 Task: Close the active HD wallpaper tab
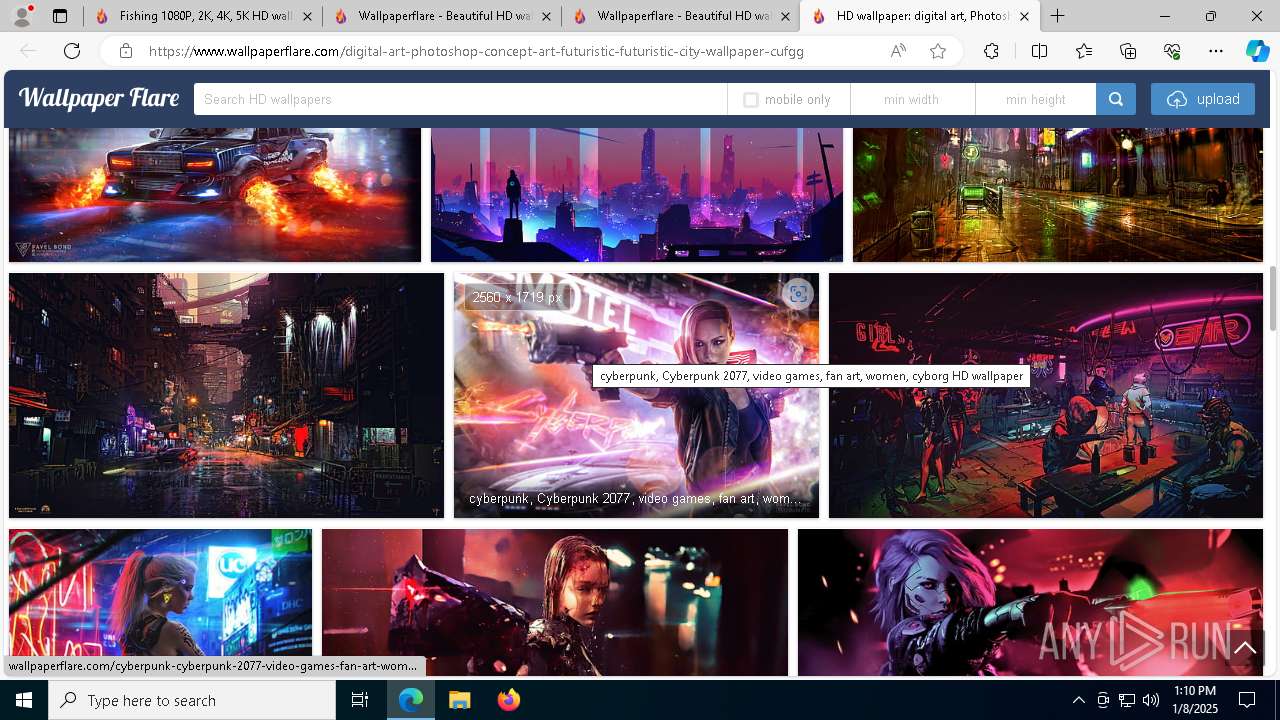1024,16
